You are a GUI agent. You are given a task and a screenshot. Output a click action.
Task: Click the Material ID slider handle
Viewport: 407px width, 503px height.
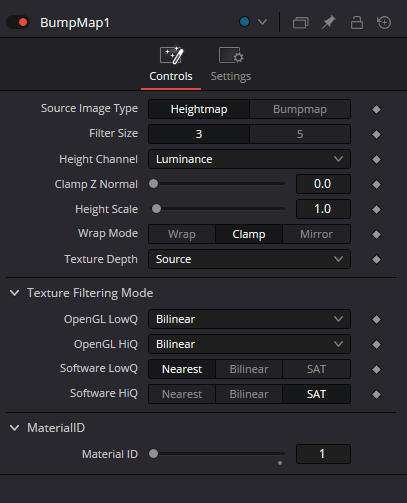coord(153,454)
